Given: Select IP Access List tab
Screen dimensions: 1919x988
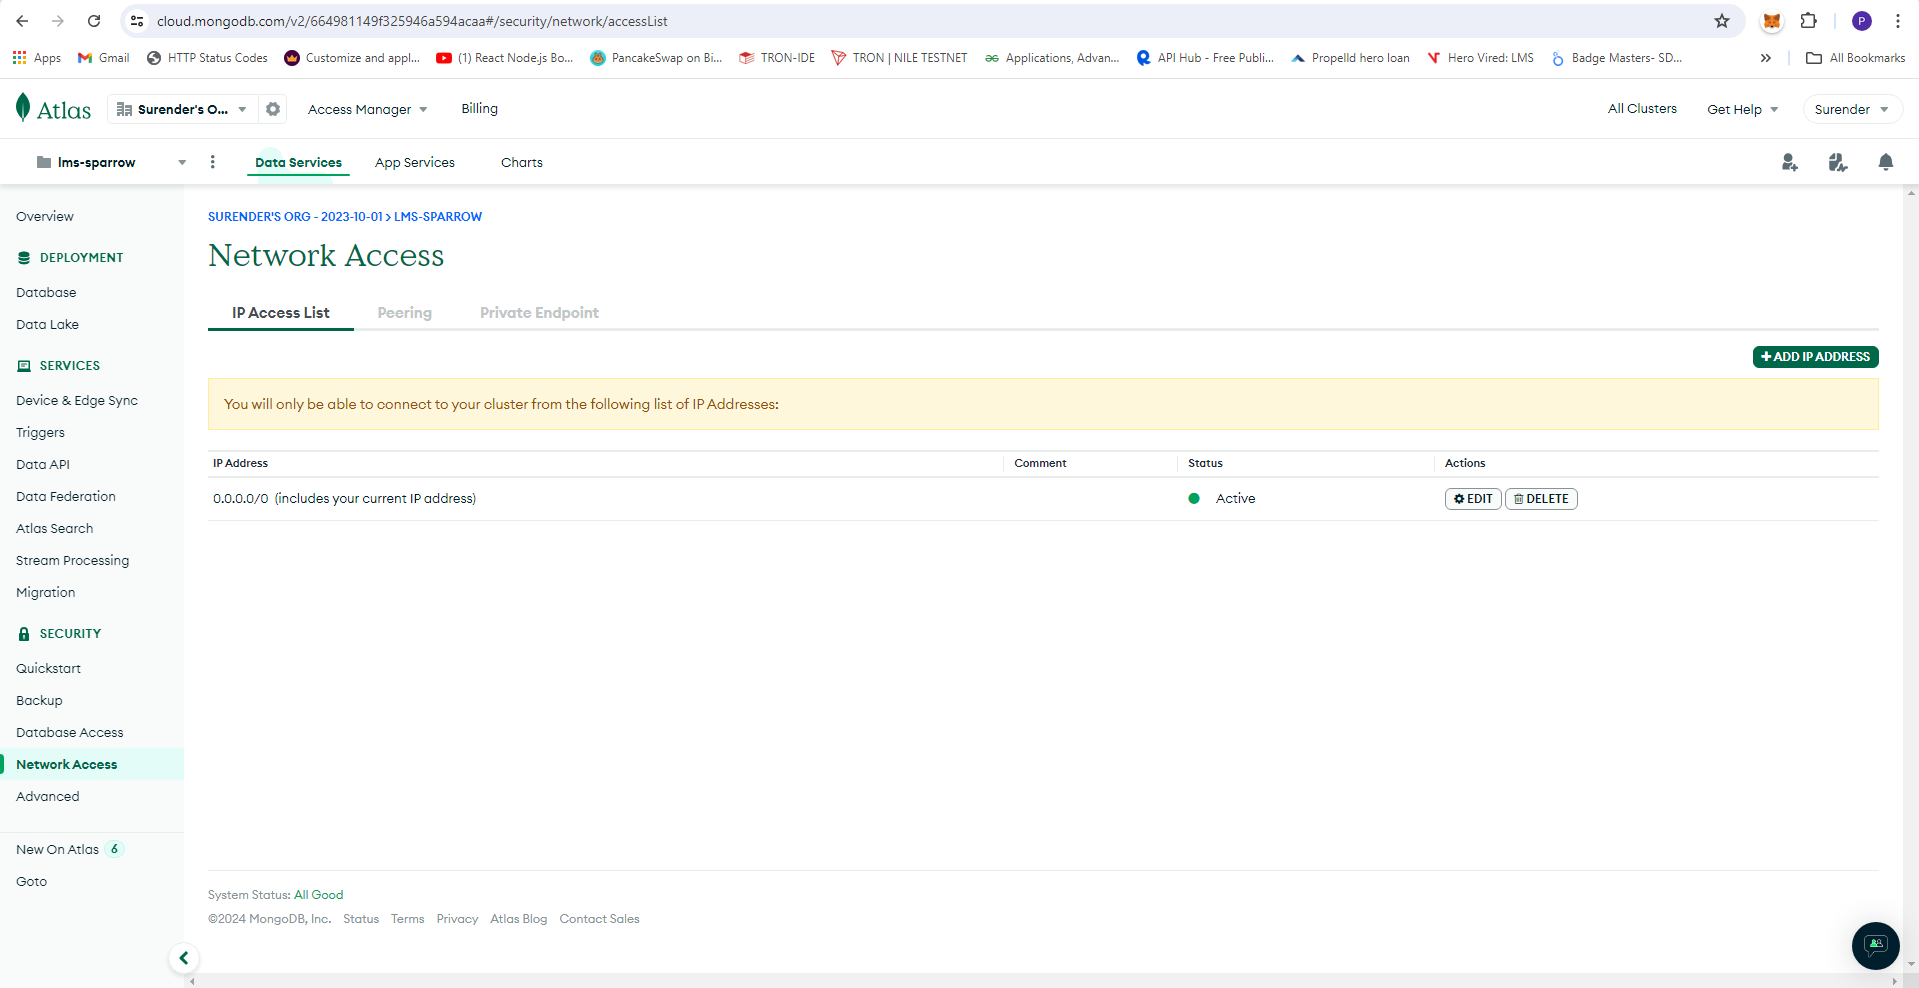Looking at the screenshot, I should (x=281, y=313).
